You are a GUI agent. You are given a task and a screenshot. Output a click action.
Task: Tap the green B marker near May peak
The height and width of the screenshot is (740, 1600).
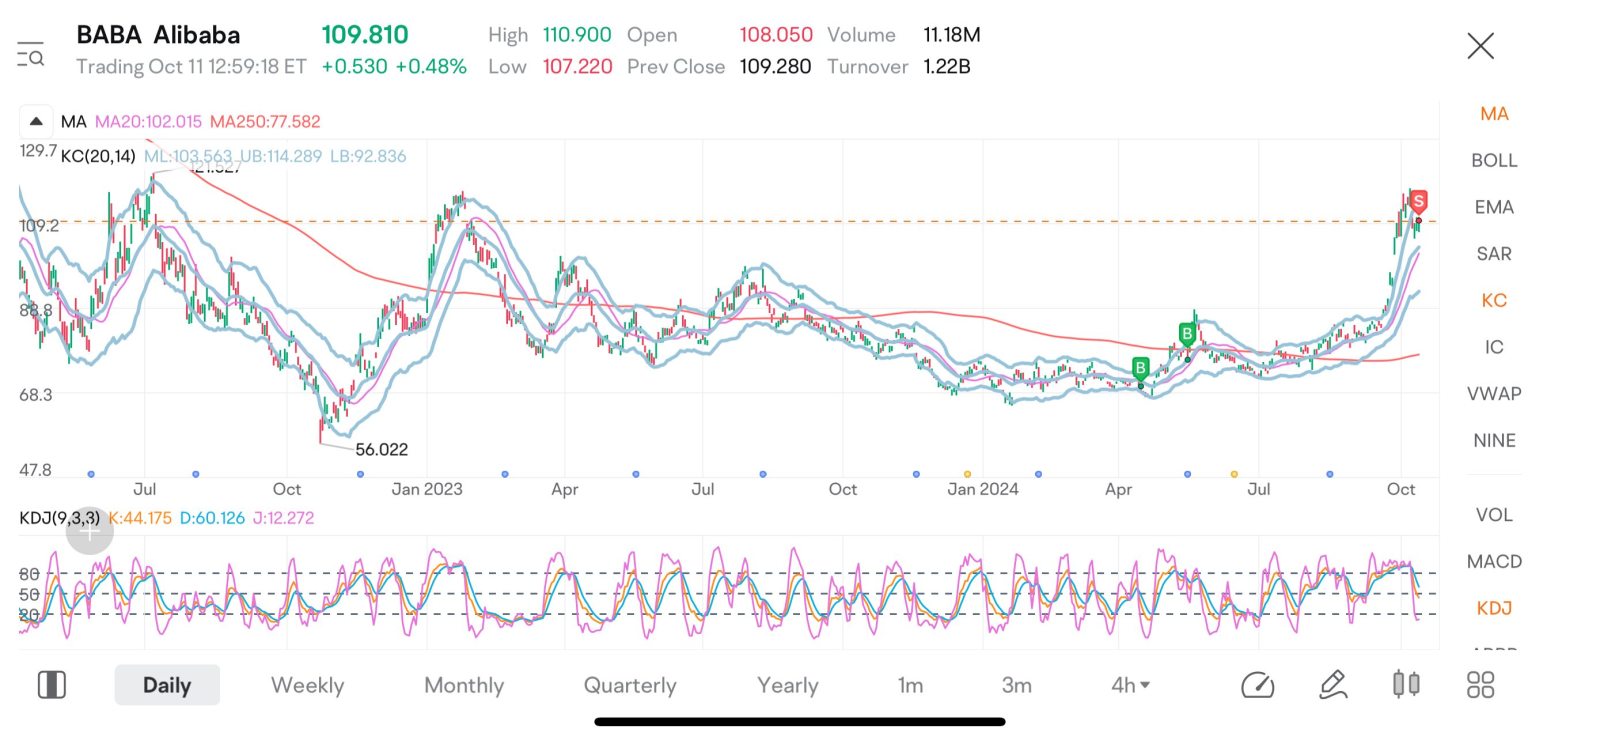pyautogui.click(x=1187, y=333)
